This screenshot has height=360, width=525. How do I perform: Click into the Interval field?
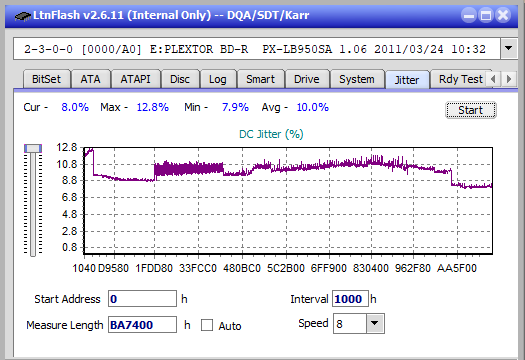point(350,299)
